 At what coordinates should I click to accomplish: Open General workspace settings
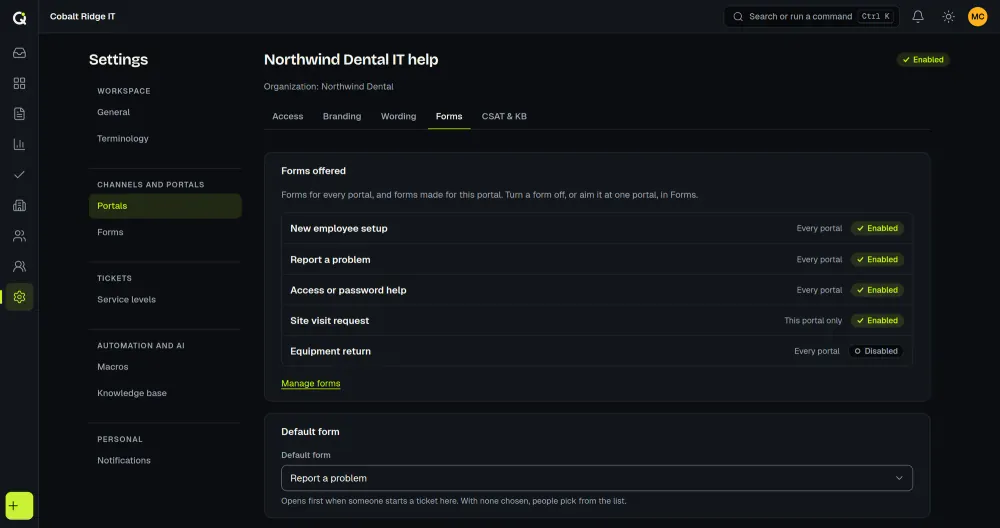tap(165, 112)
